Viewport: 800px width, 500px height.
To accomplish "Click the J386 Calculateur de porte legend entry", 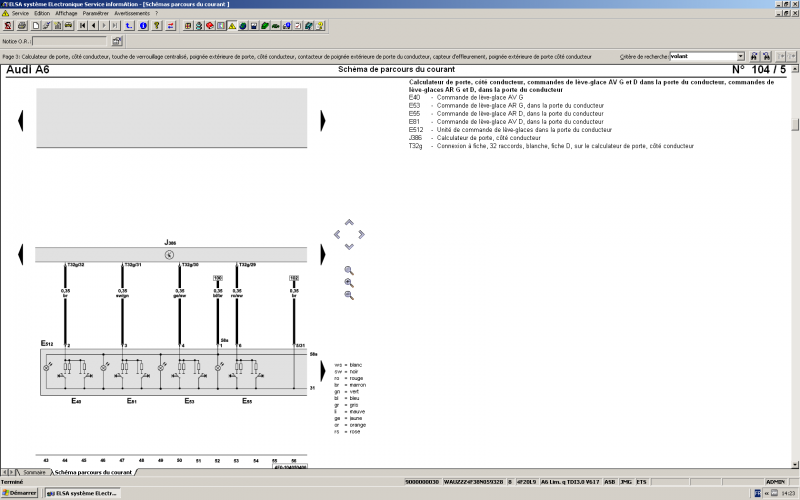I will [x=474, y=138].
